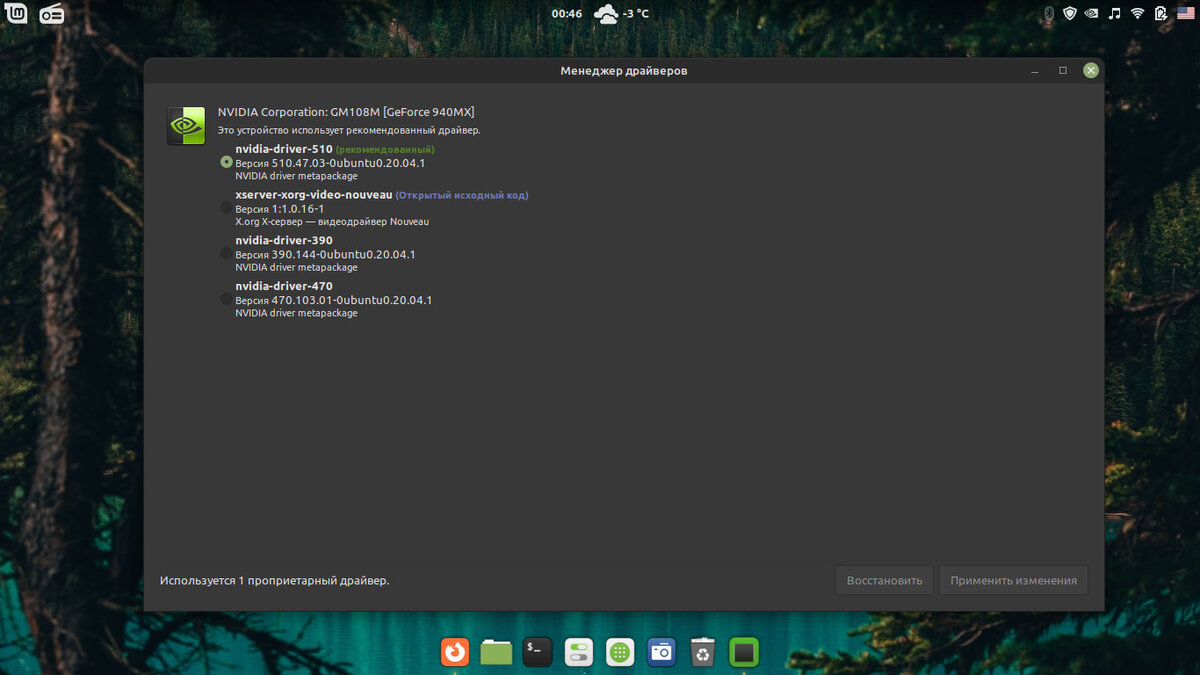The width and height of the screenshot is (1200, 675).
Task: Open the shield security tray icon
Action: (x=1070, y=13)
